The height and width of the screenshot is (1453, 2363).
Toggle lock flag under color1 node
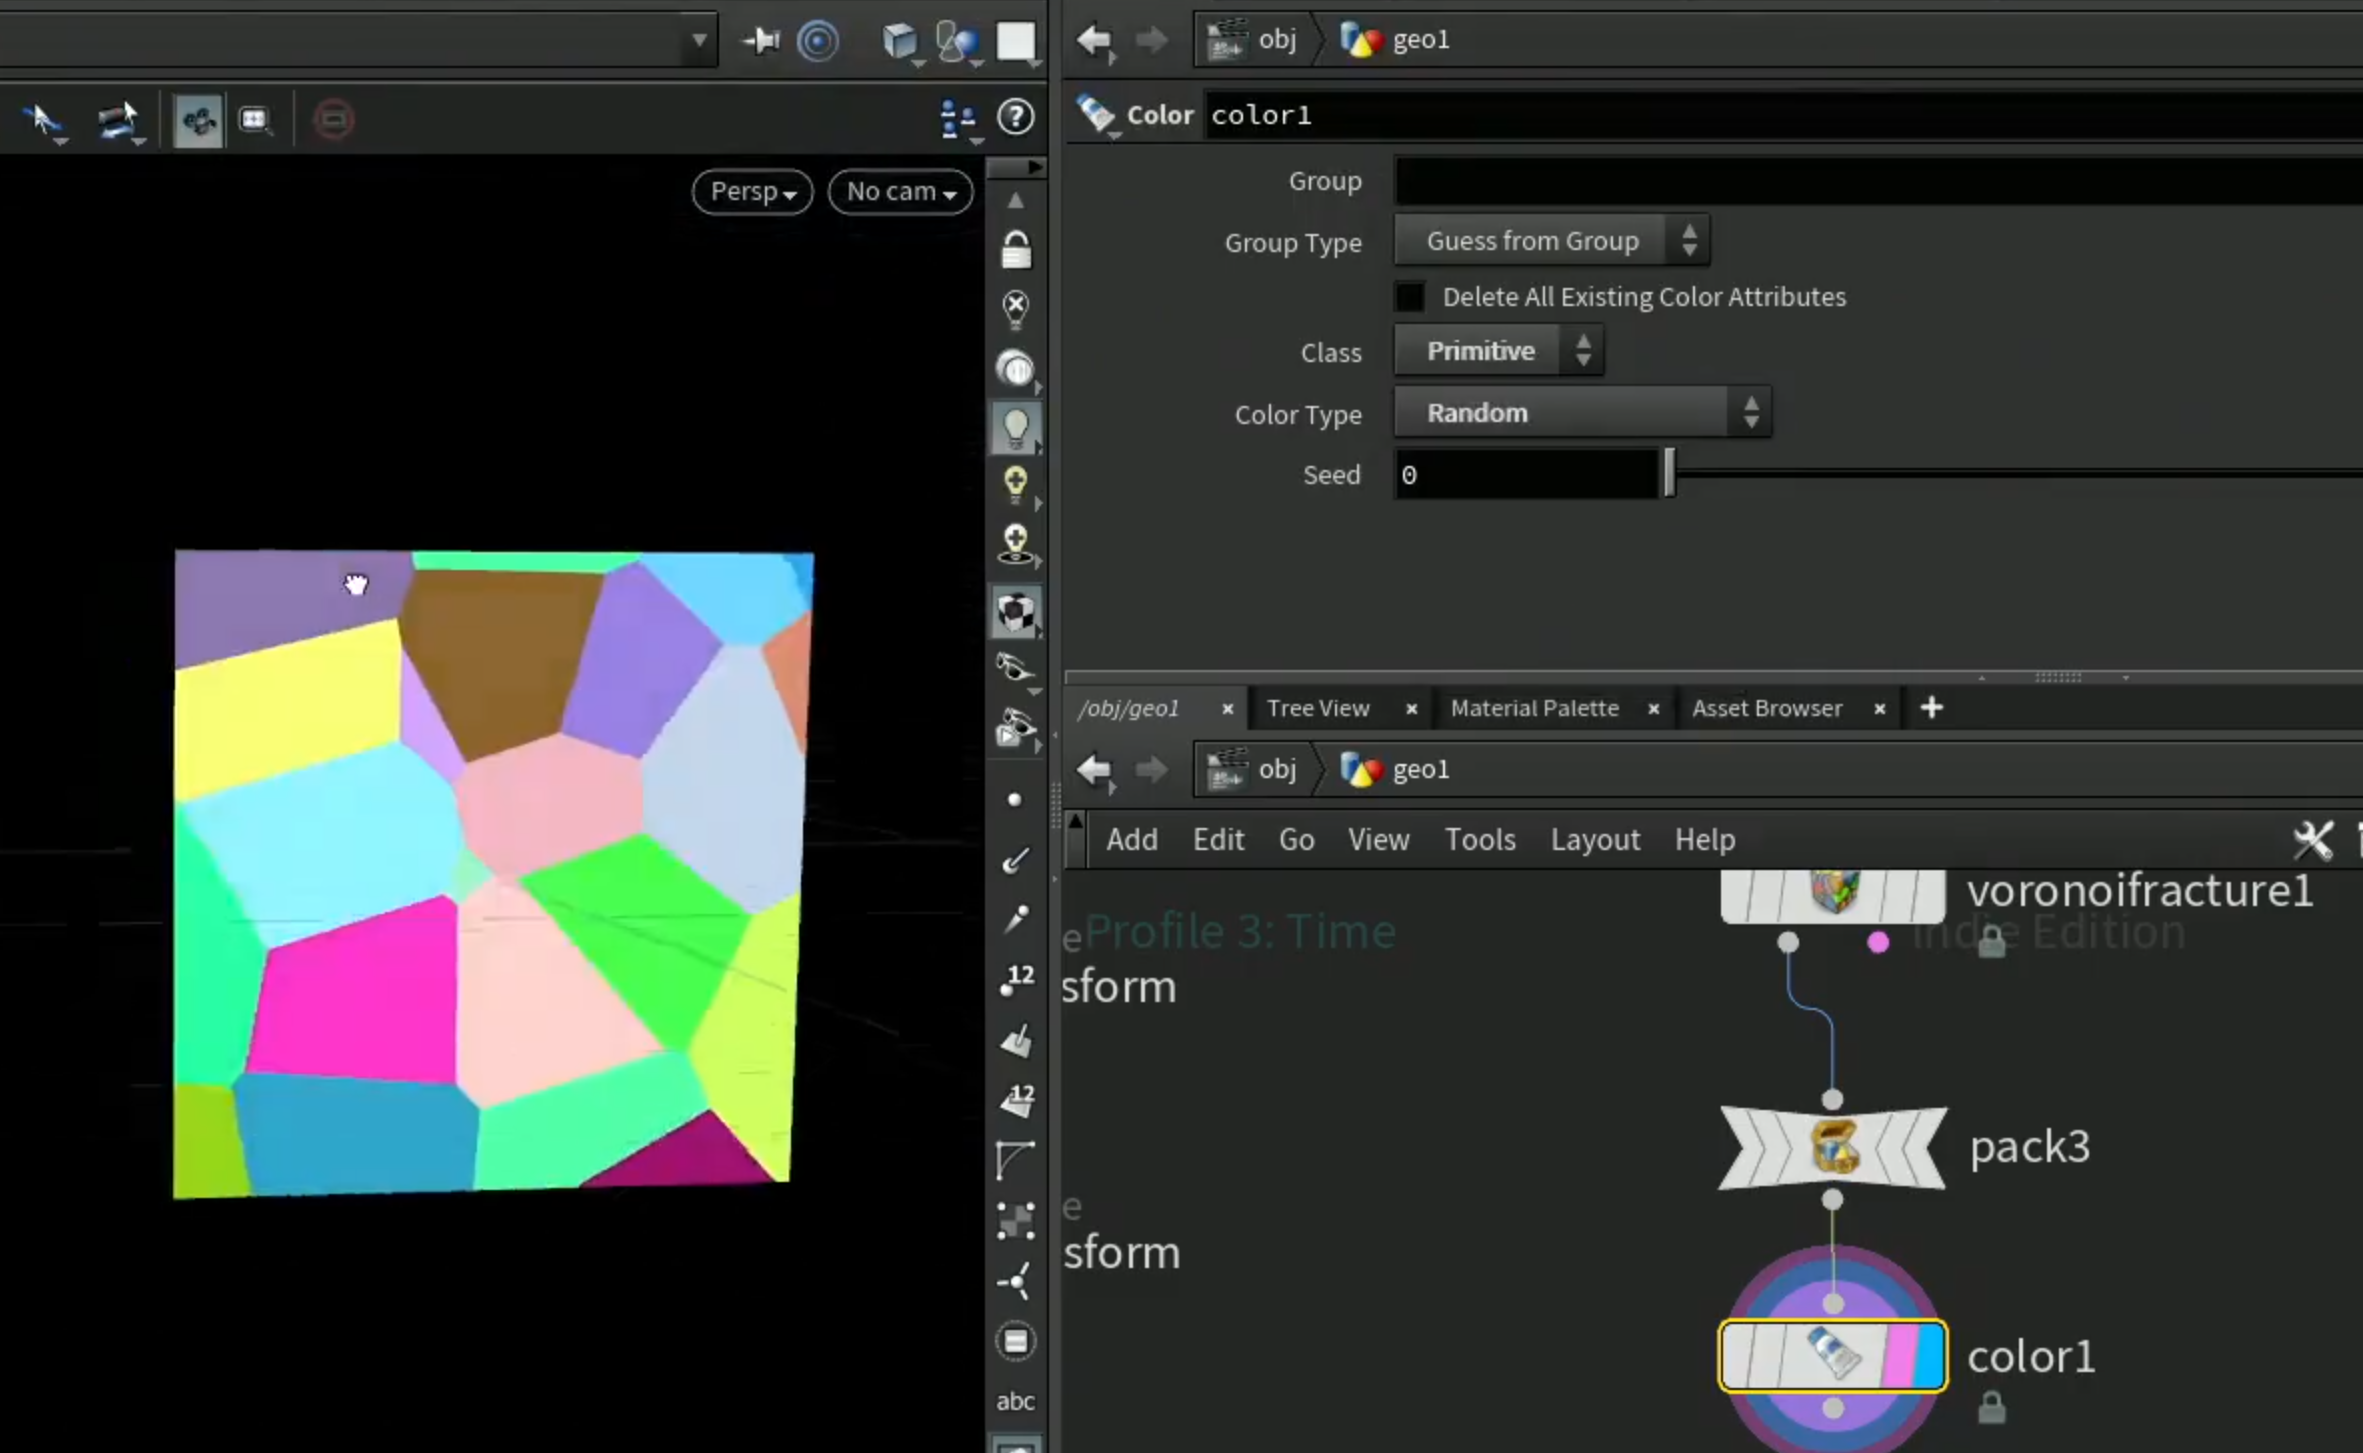[x=1991, y=1408]
